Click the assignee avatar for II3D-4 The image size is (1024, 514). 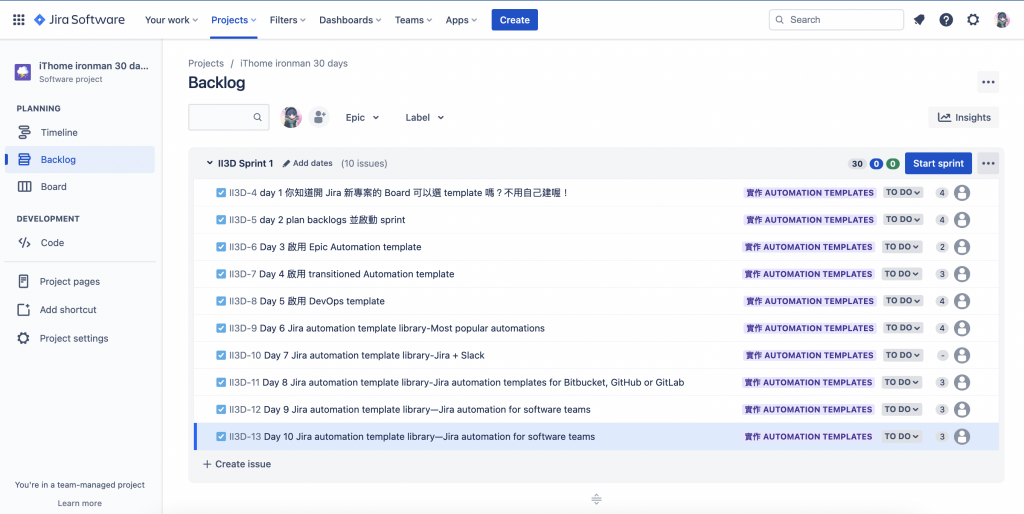[x=961, y=193]
